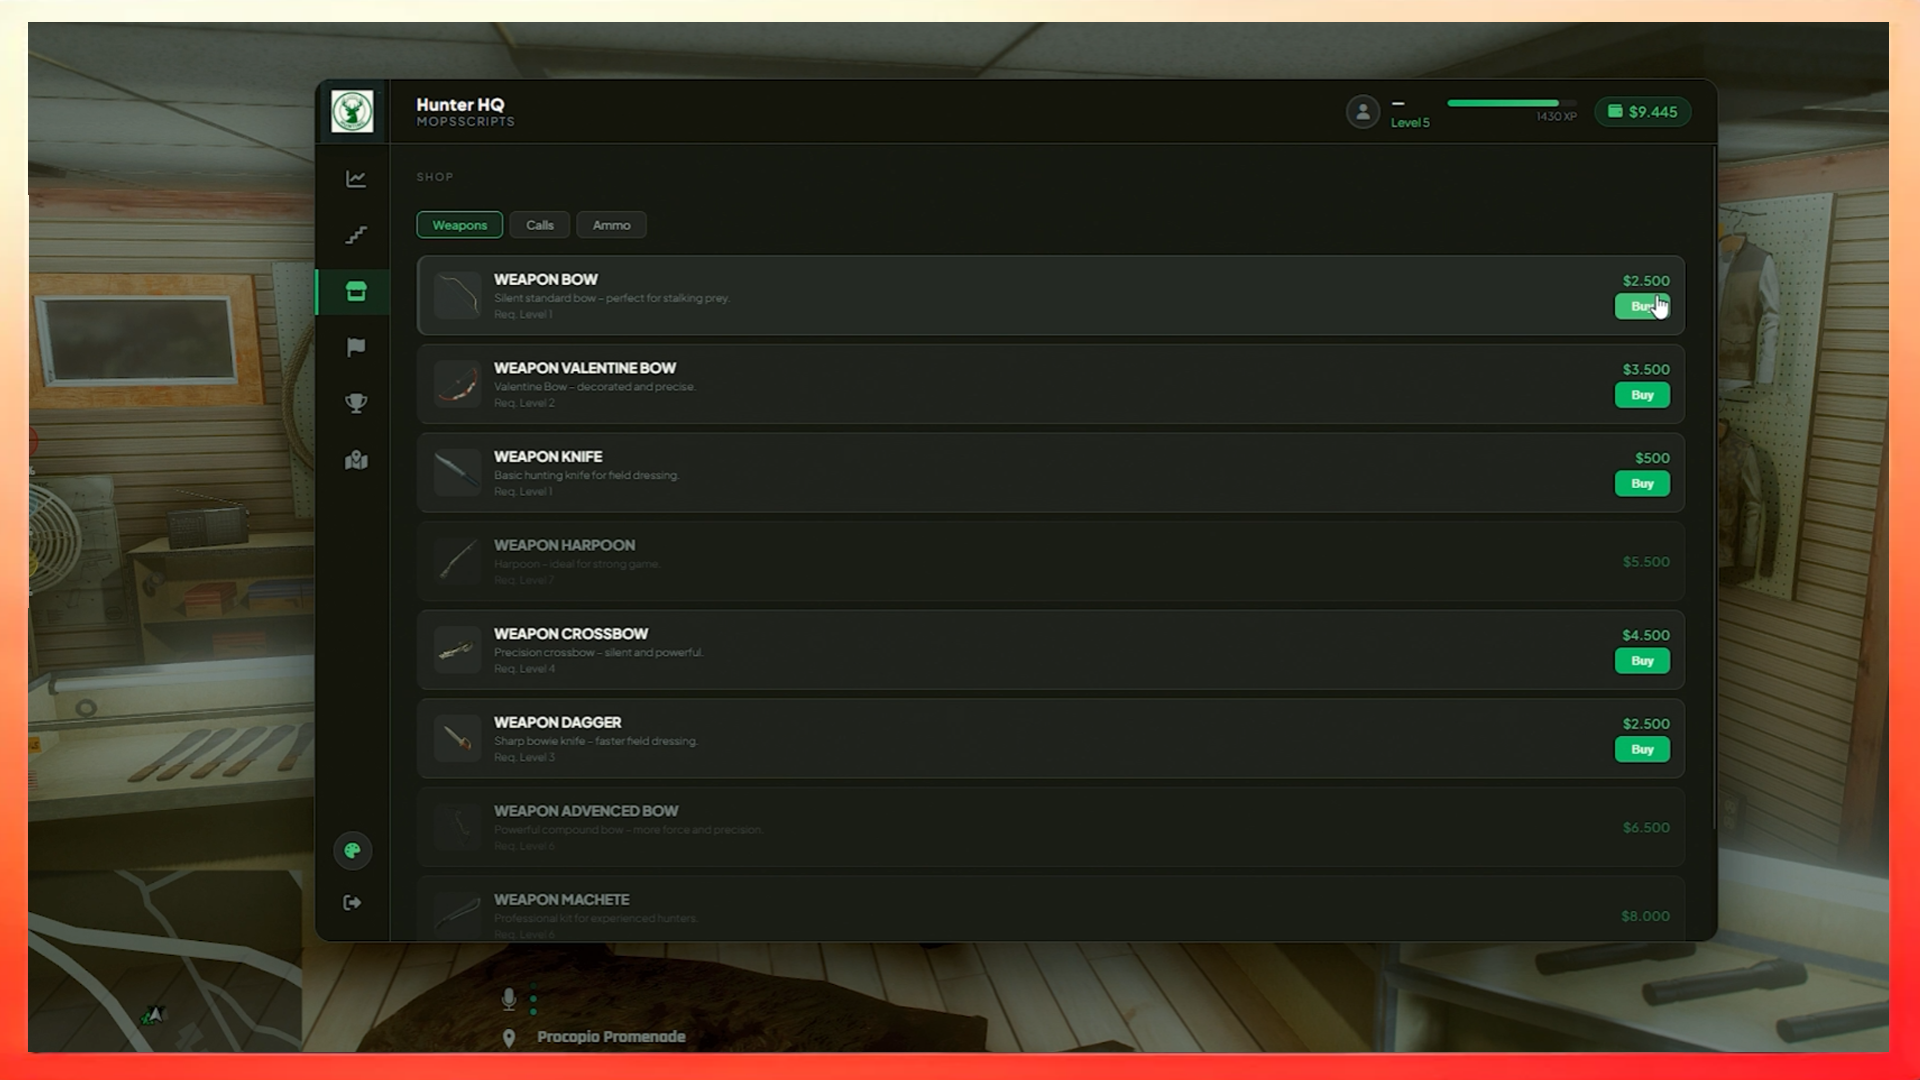Viewport: 1920px width, 1080px height.
Task: Switch to the Ammo tab
Action: [x=611, y=225]
